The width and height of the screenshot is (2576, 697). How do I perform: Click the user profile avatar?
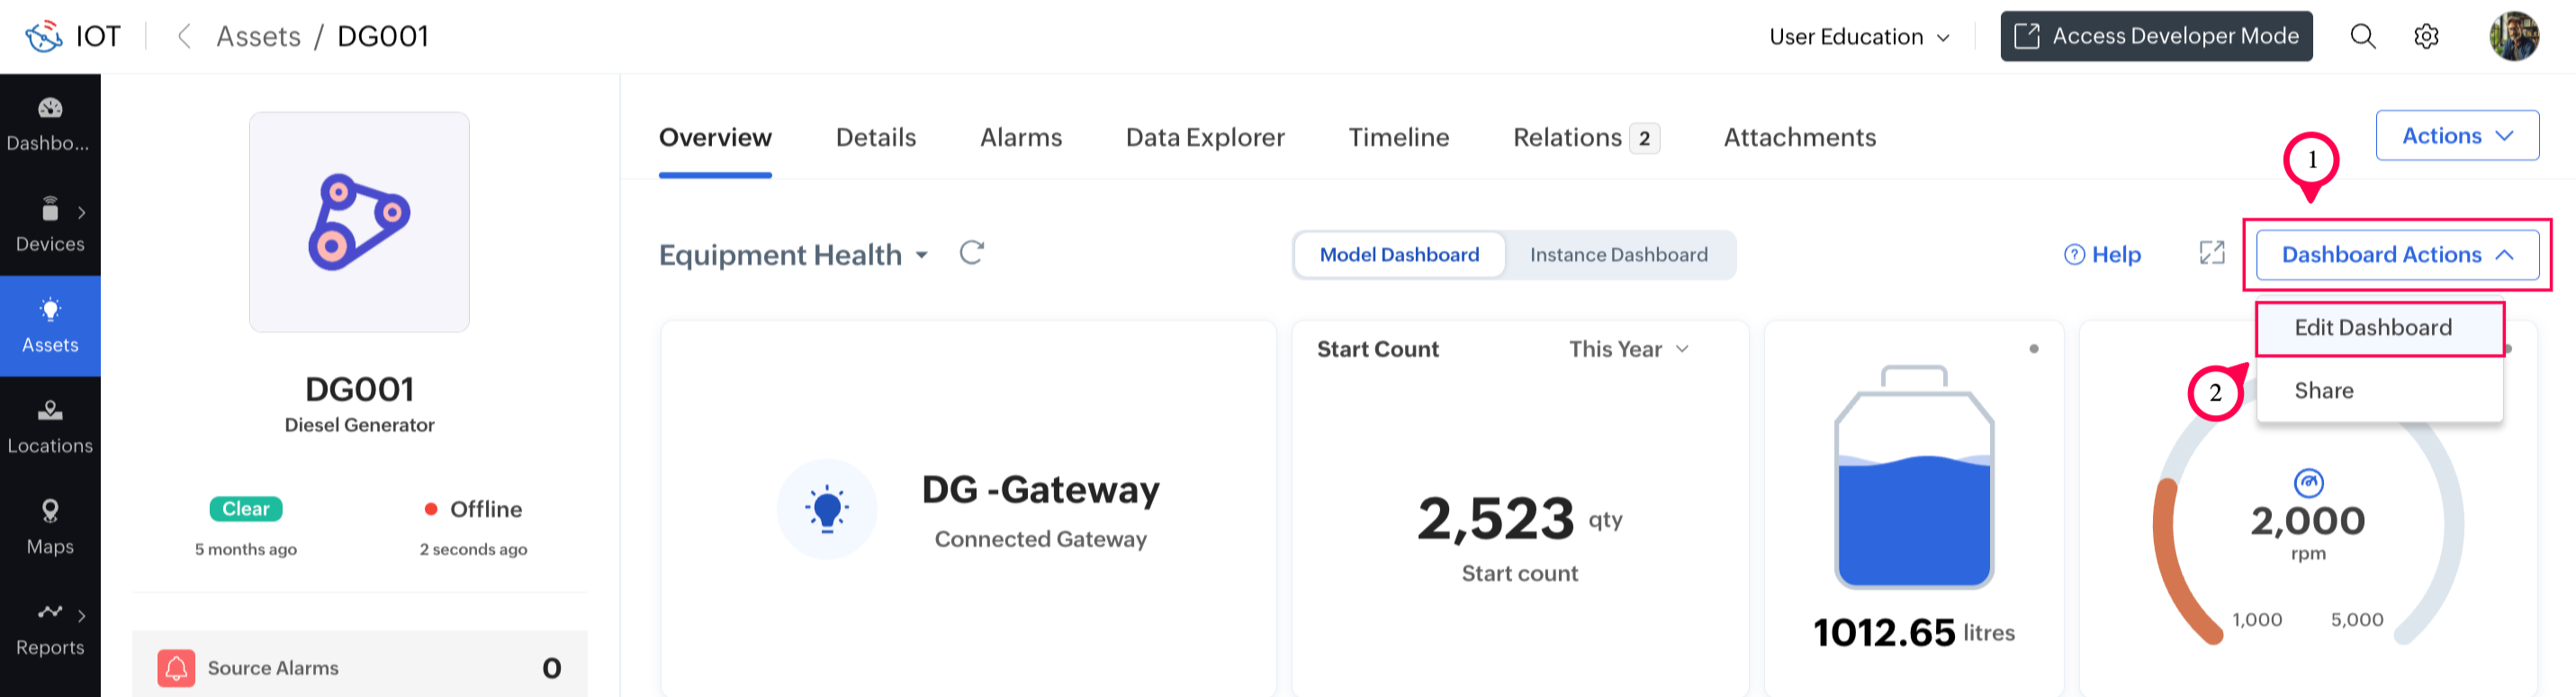point(2513,37)
